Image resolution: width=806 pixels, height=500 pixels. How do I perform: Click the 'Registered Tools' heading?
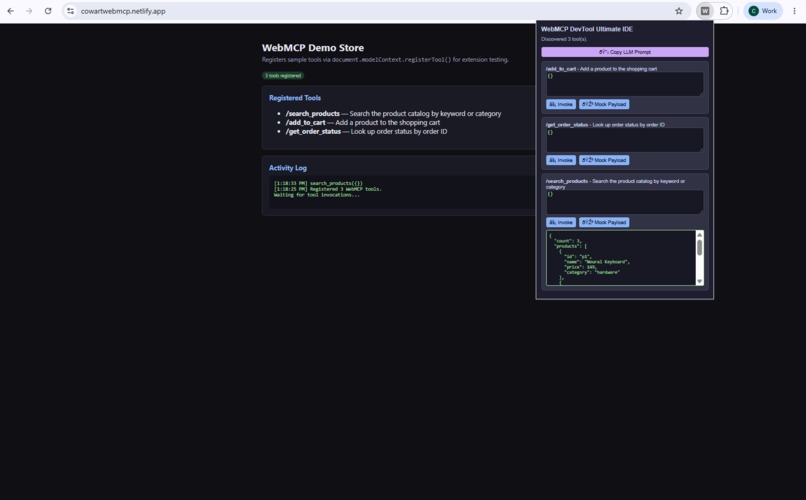click(295, 98)
